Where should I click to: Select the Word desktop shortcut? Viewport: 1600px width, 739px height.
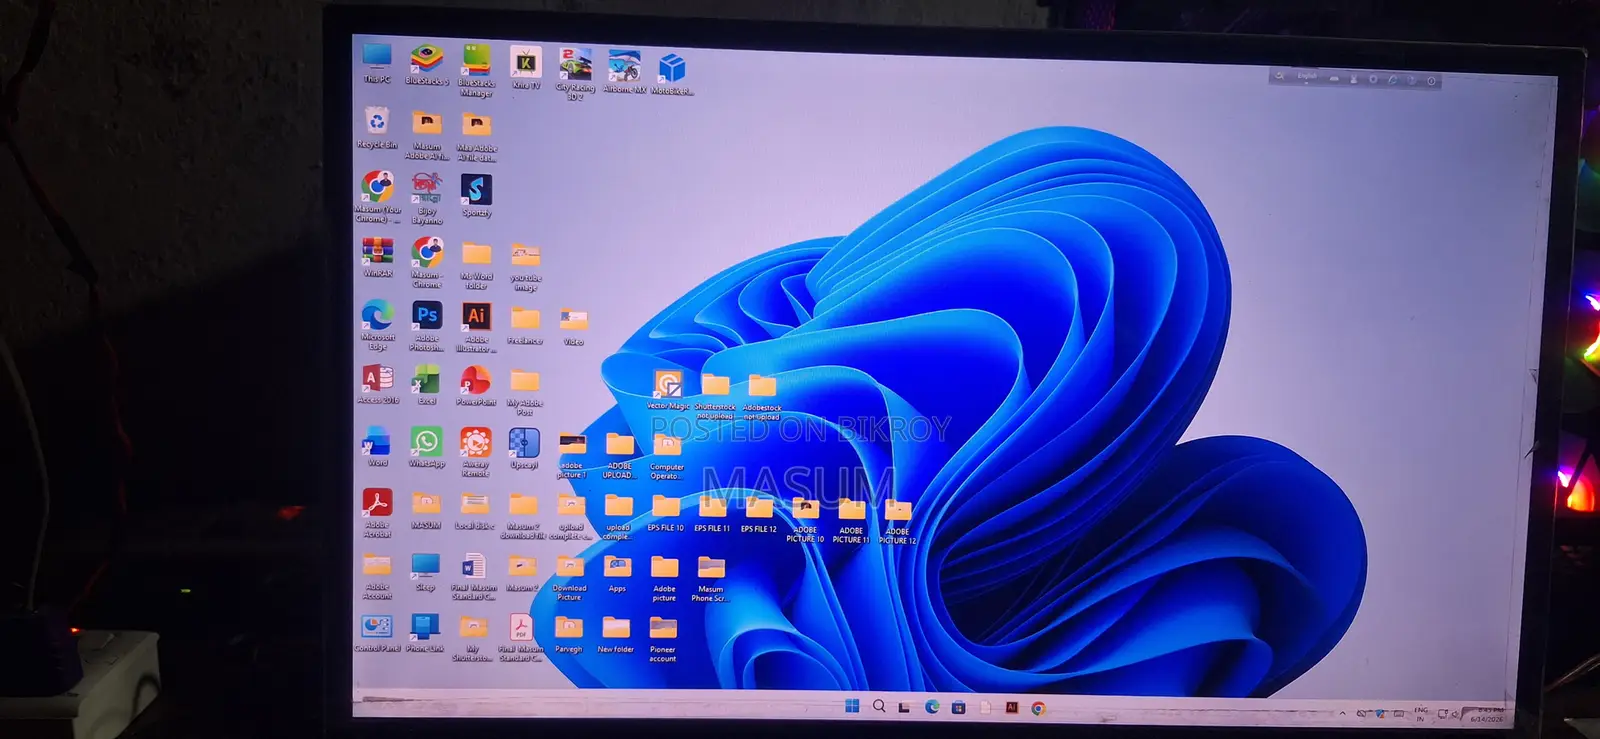[x=377, y=447]
